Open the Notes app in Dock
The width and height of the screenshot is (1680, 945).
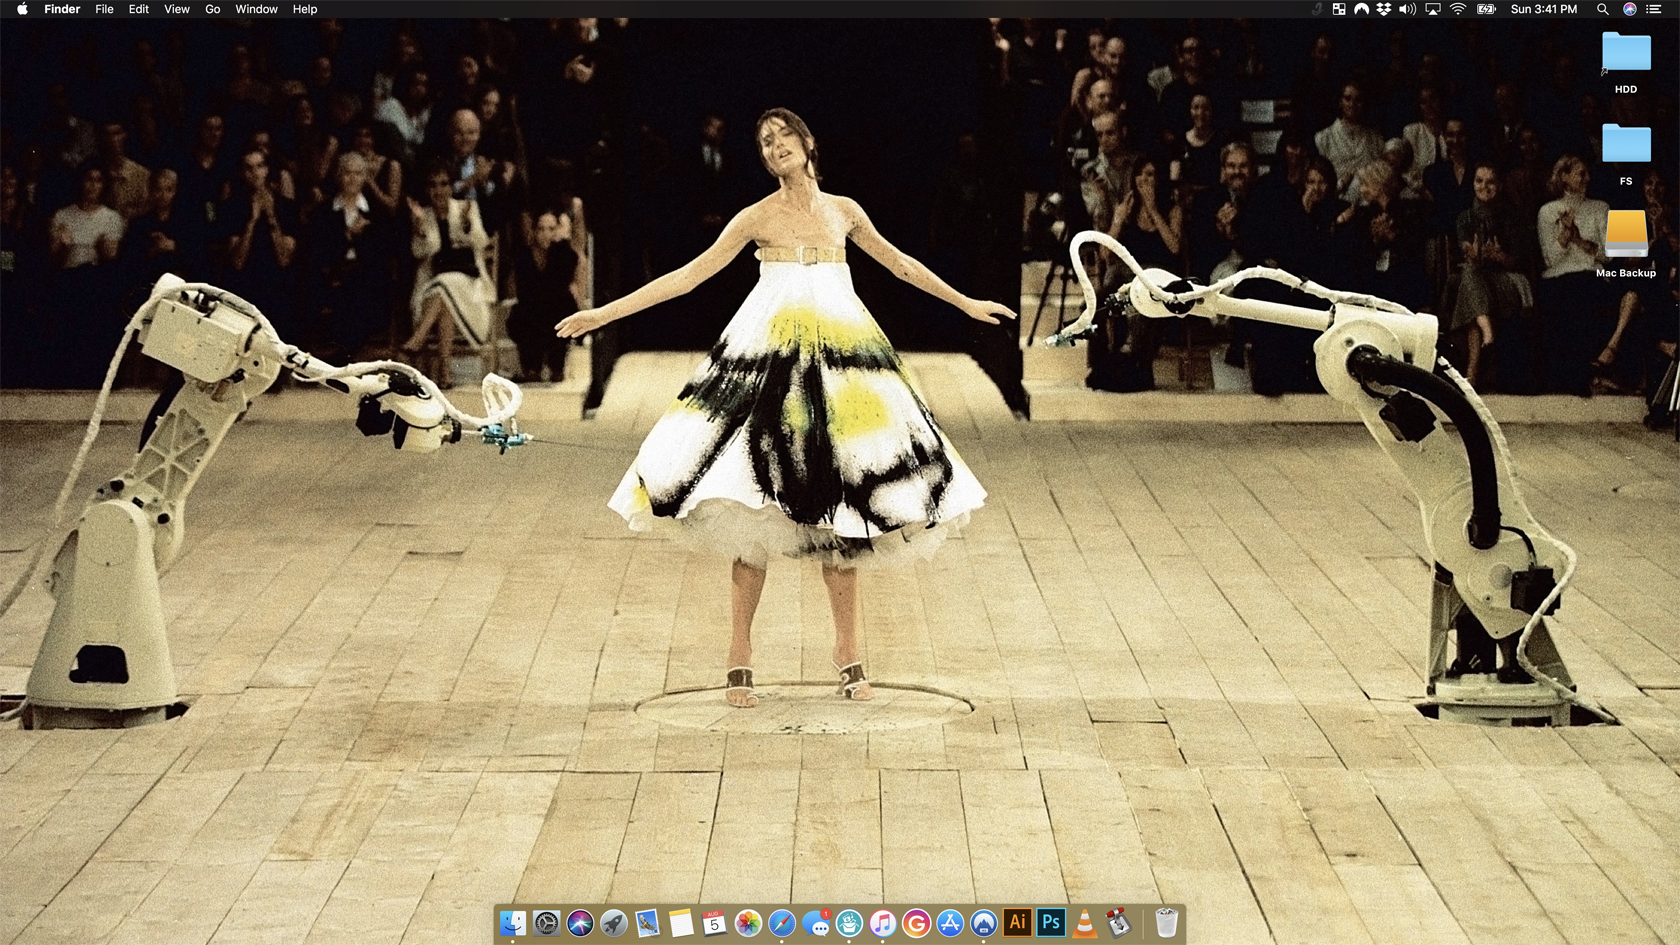pos(681,923)
